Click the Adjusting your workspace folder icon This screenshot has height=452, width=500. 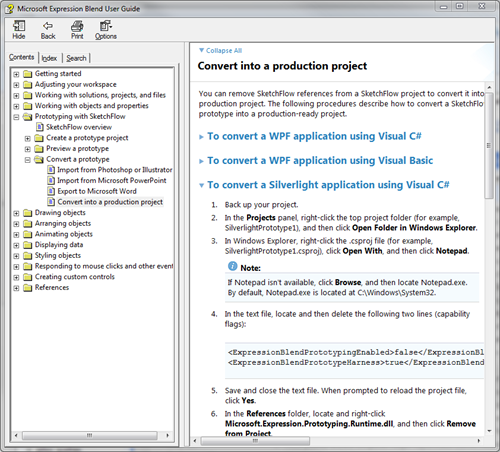click(x=28, y=84)
